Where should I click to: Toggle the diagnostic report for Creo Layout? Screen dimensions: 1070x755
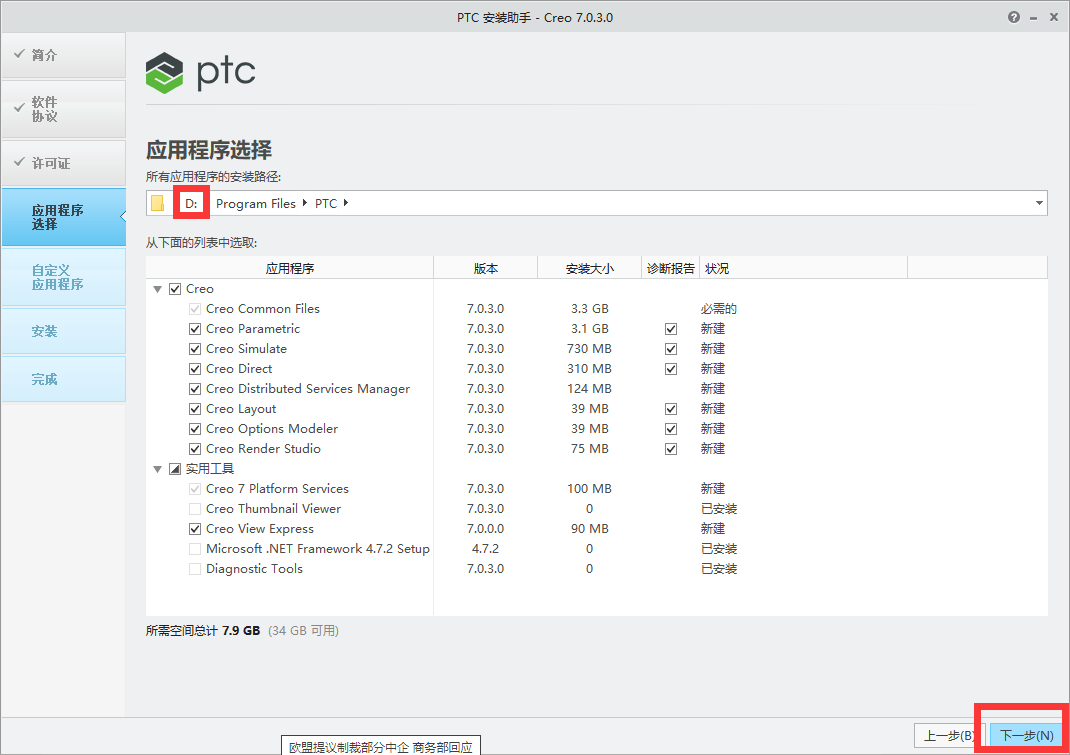point(670,408)
